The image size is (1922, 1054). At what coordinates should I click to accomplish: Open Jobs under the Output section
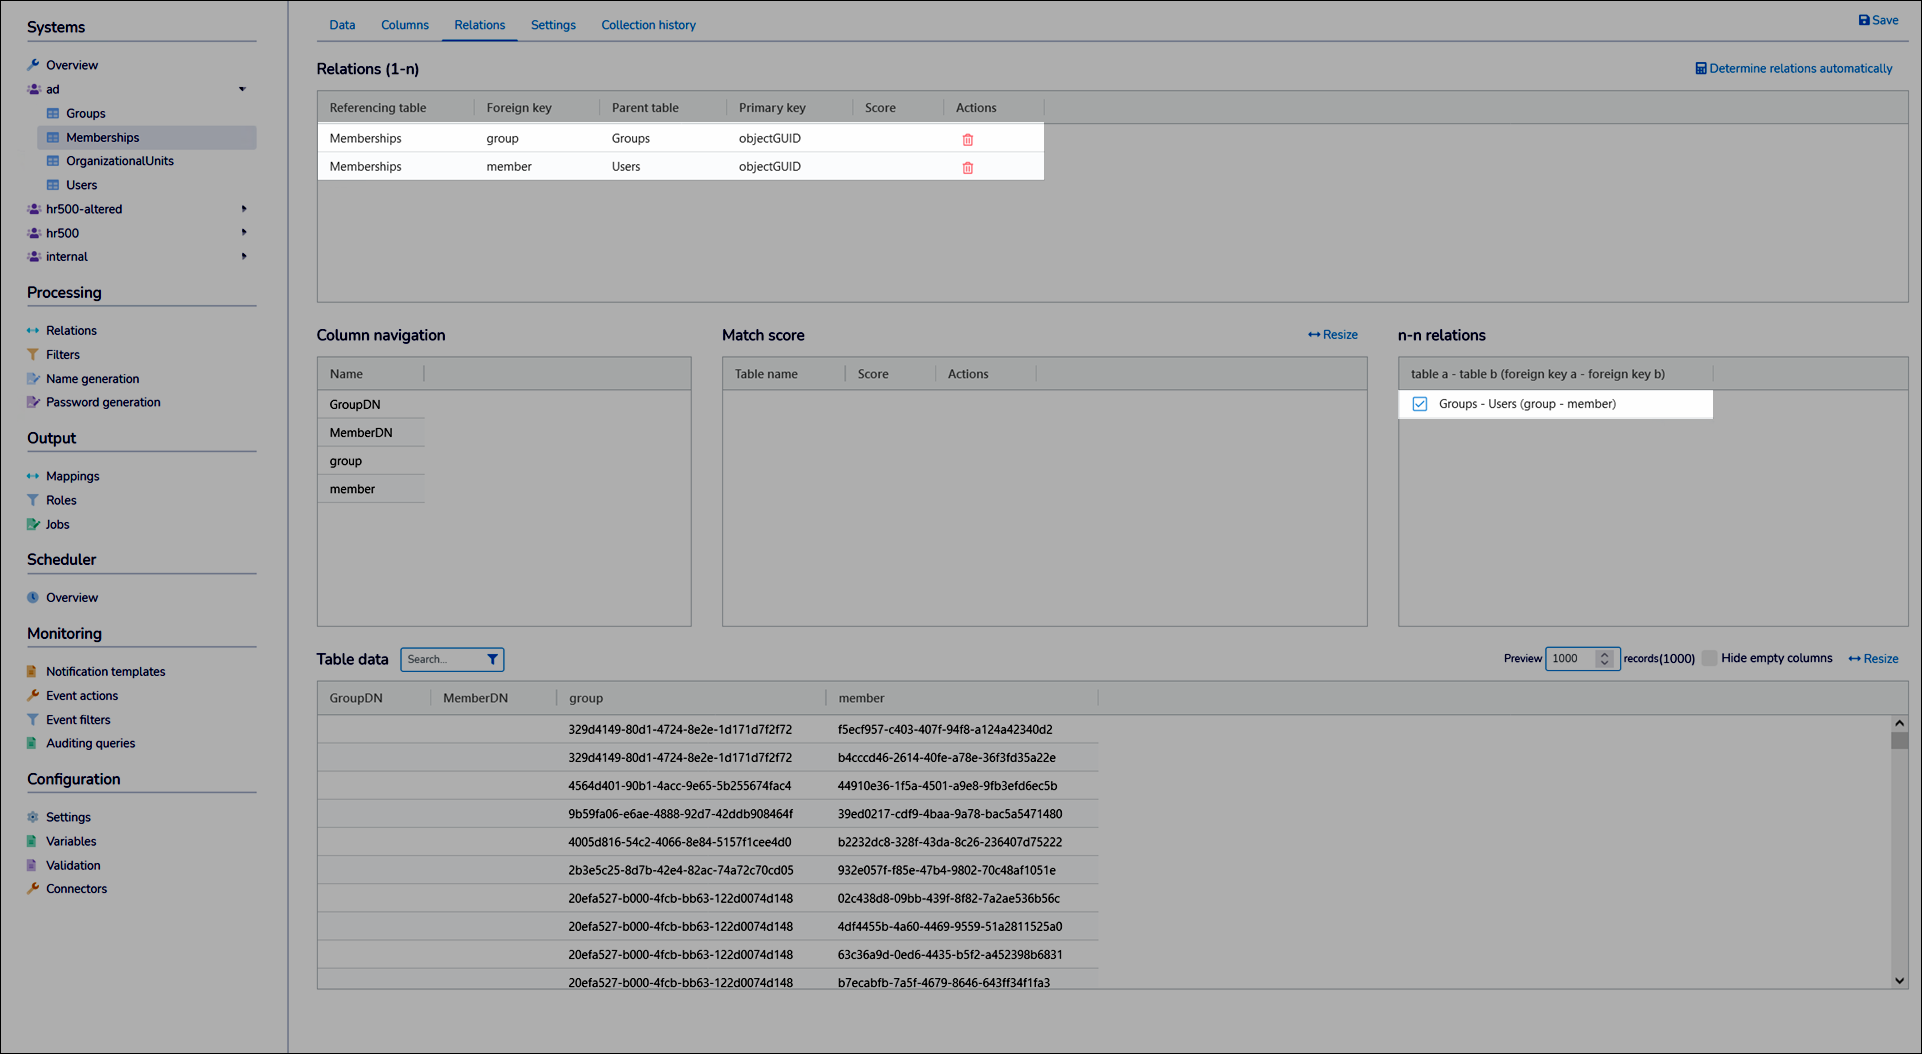(57, 524)
